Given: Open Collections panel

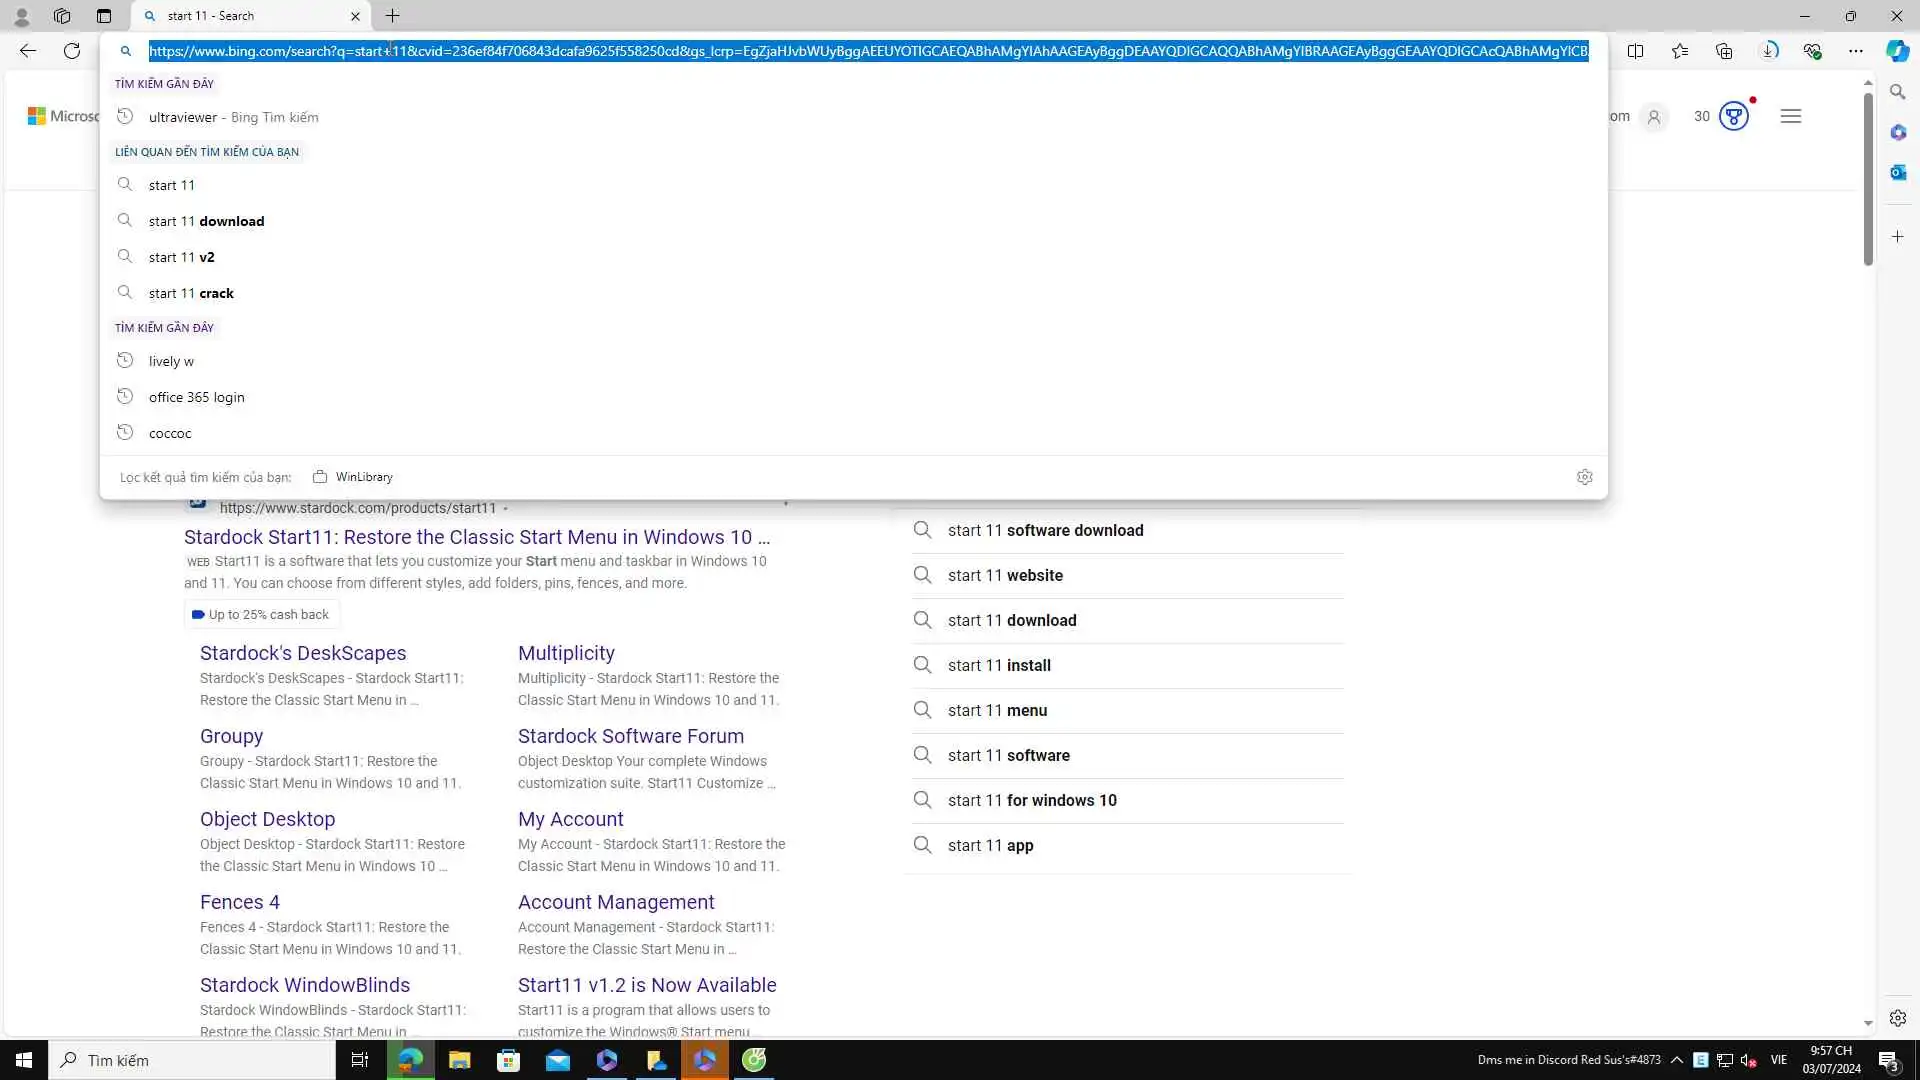Looking at the screenshot, I should pos(1724,51).
